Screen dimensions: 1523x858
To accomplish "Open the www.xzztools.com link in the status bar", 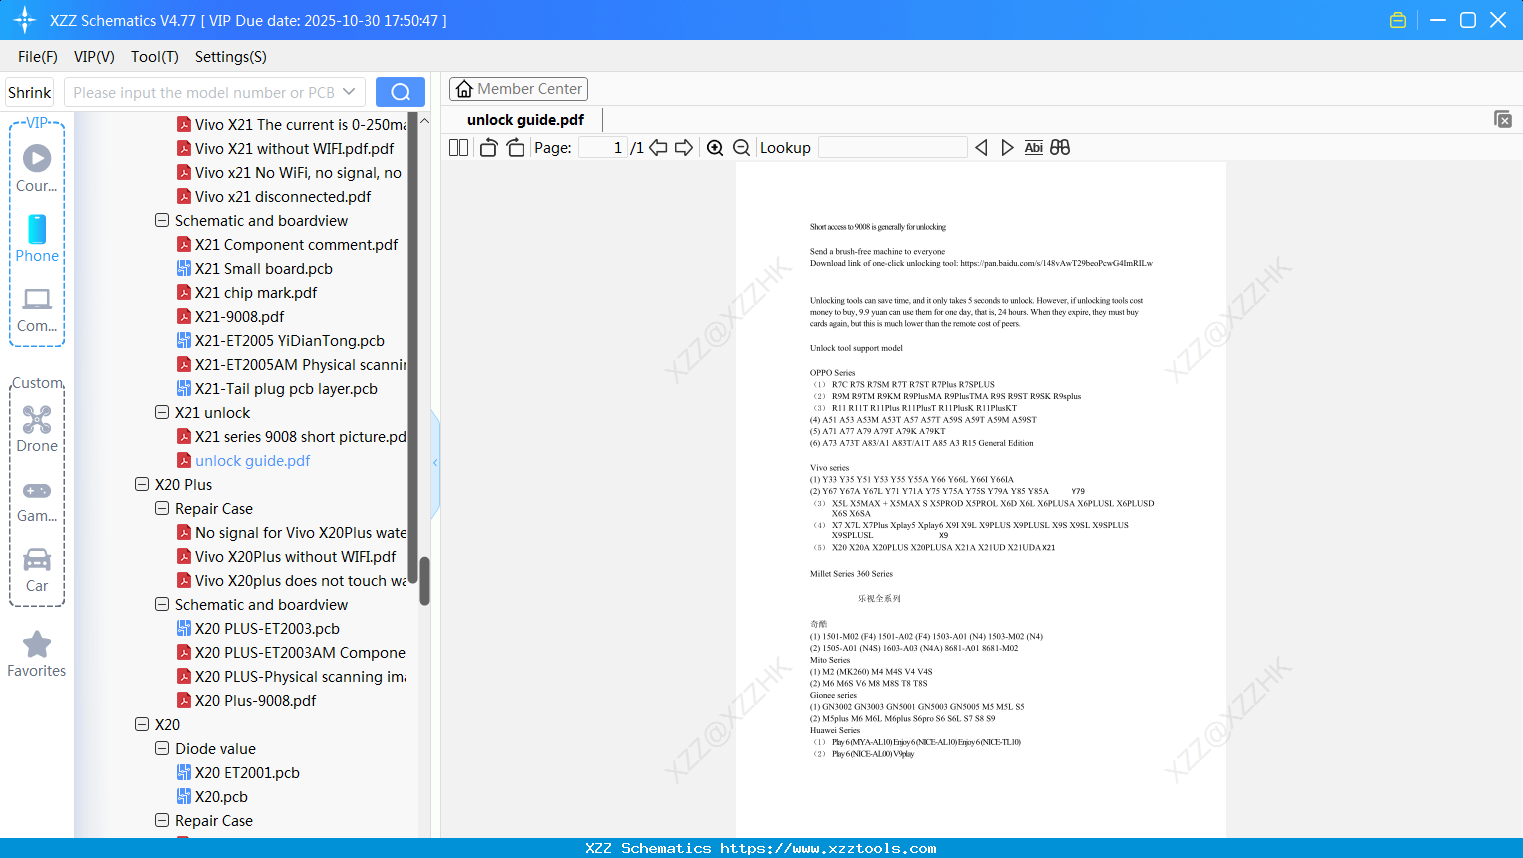I will pos(828,848).
